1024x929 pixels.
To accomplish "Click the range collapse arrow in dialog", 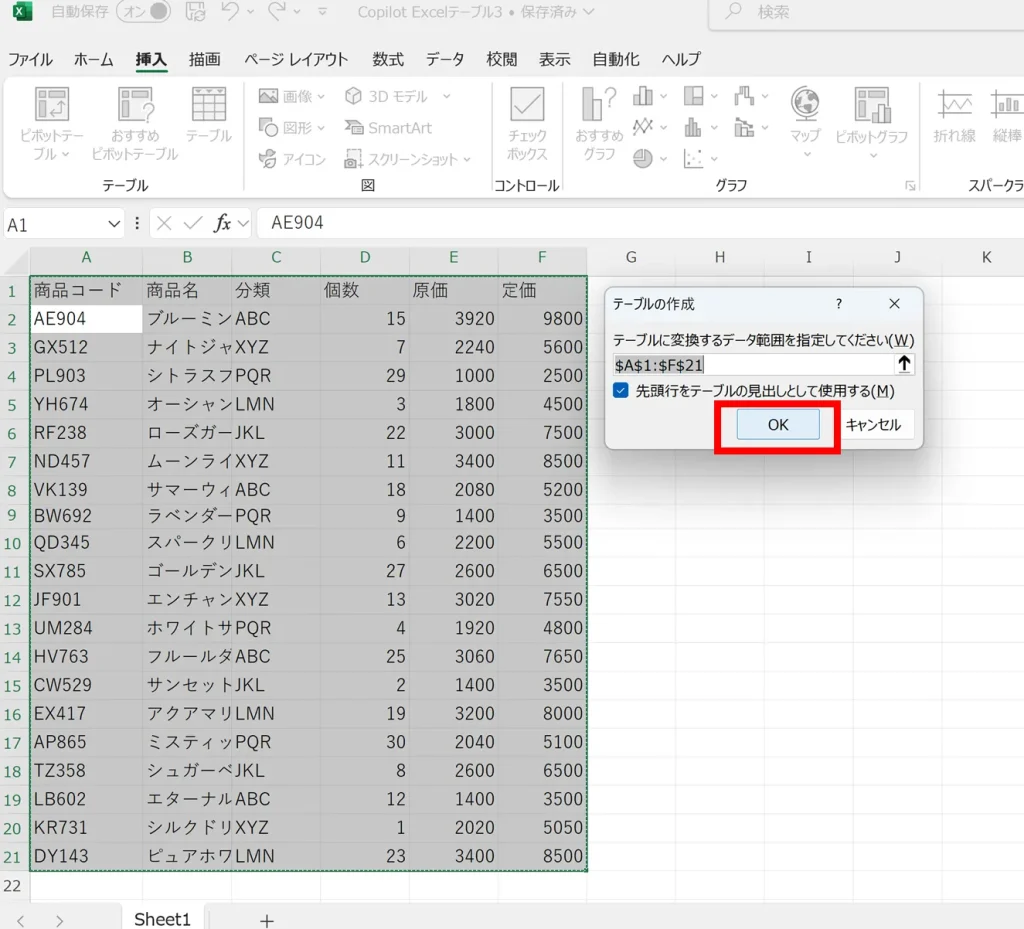I will coord(904,364).
